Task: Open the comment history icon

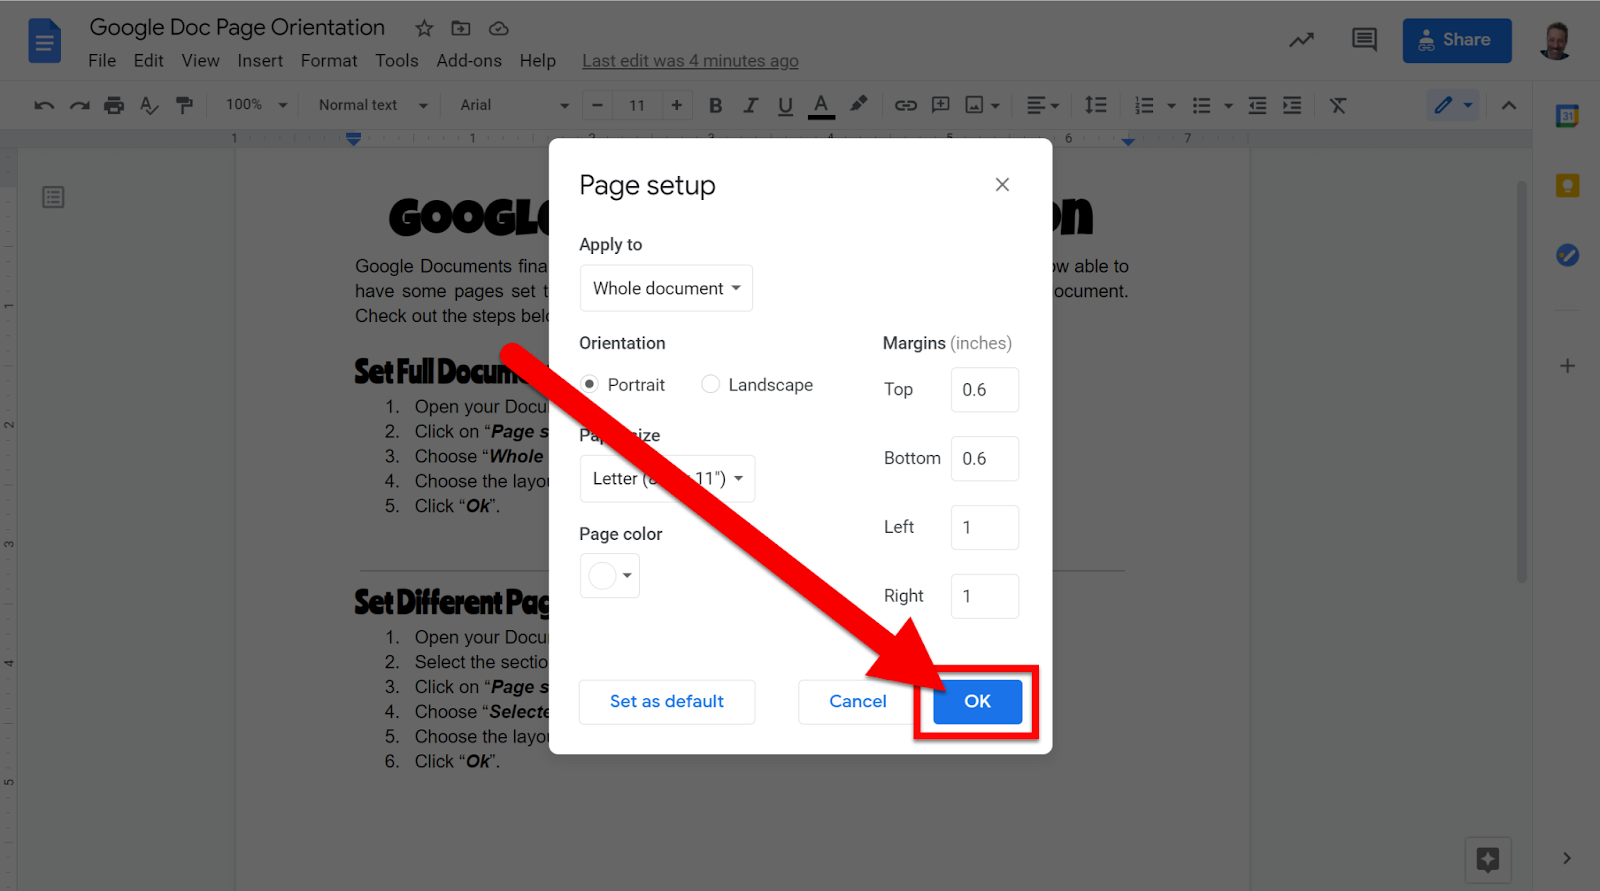Action: 1364,40
